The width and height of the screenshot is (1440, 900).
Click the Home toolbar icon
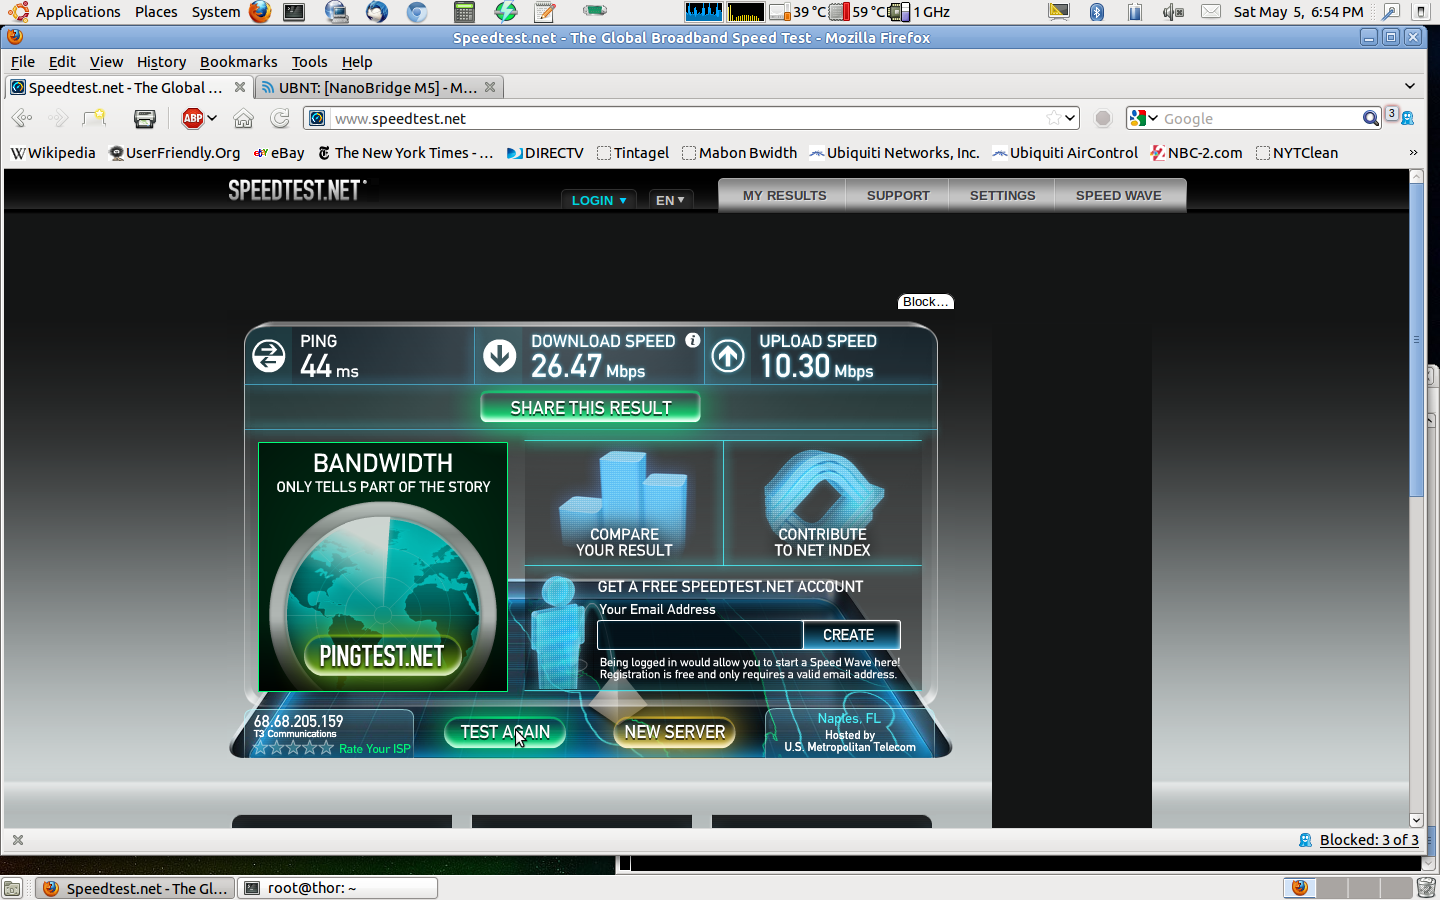pos(243,118)
